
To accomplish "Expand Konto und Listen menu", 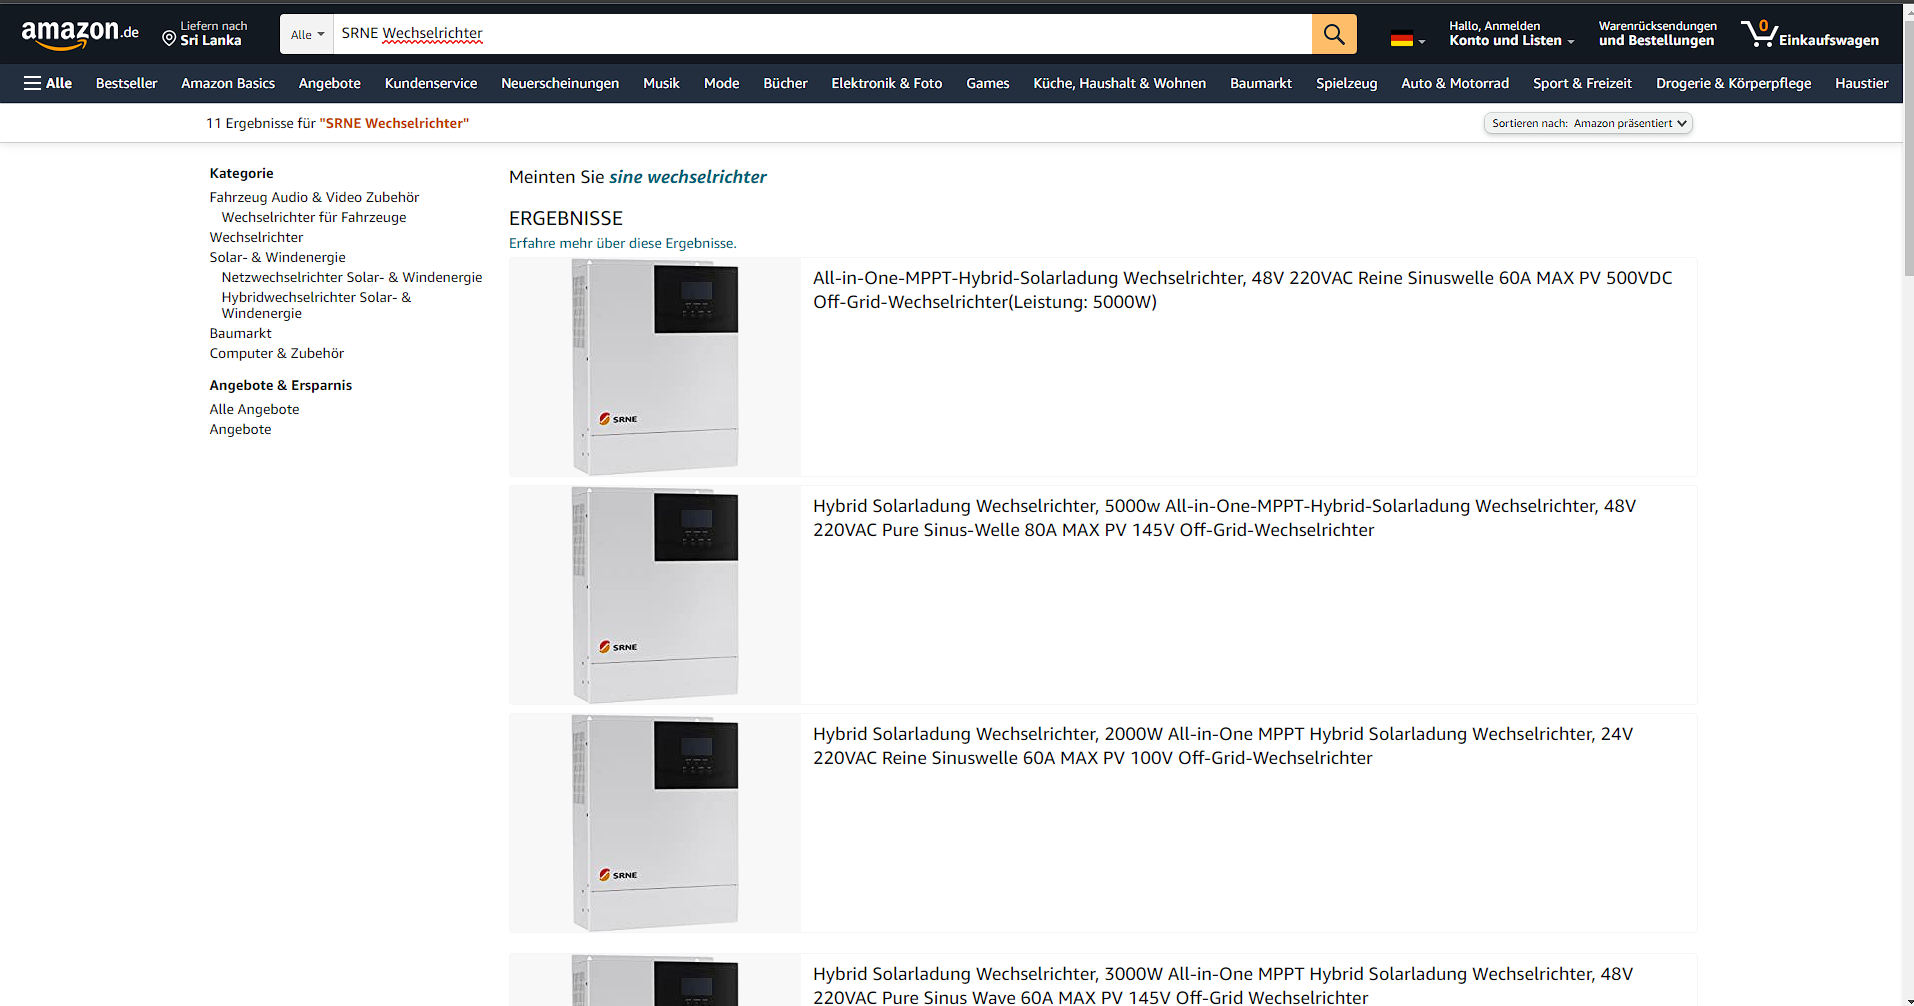I will (x=1511, y=34).
